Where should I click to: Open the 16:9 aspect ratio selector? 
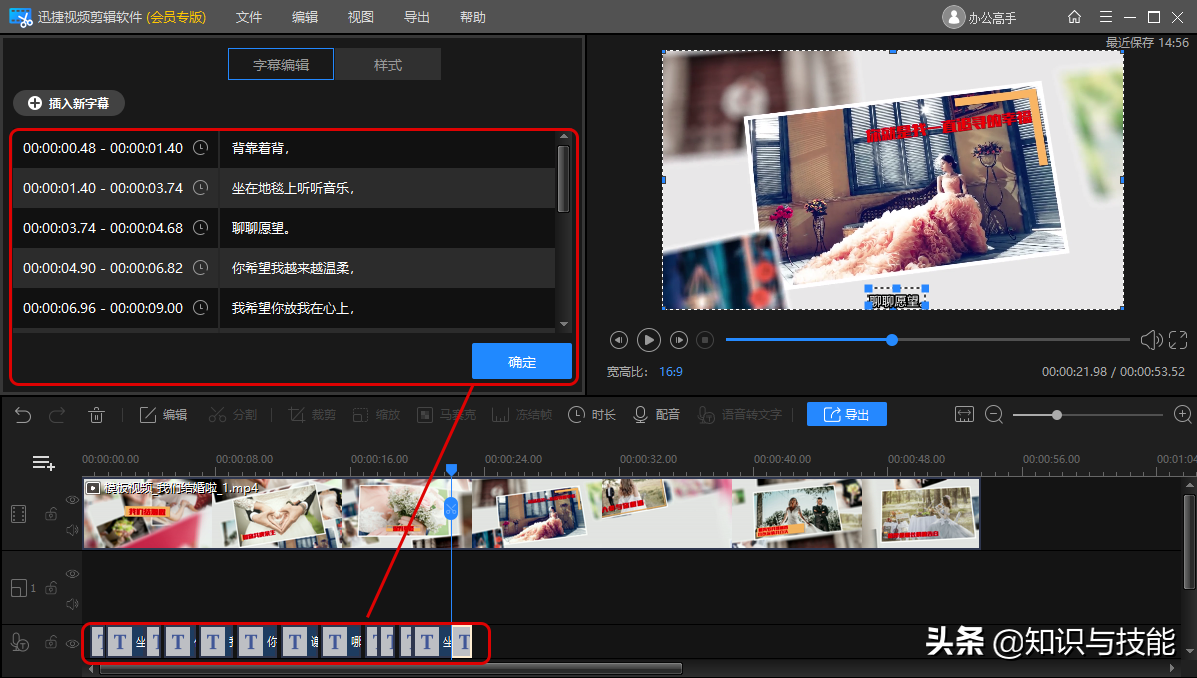[x=670, y=371]
